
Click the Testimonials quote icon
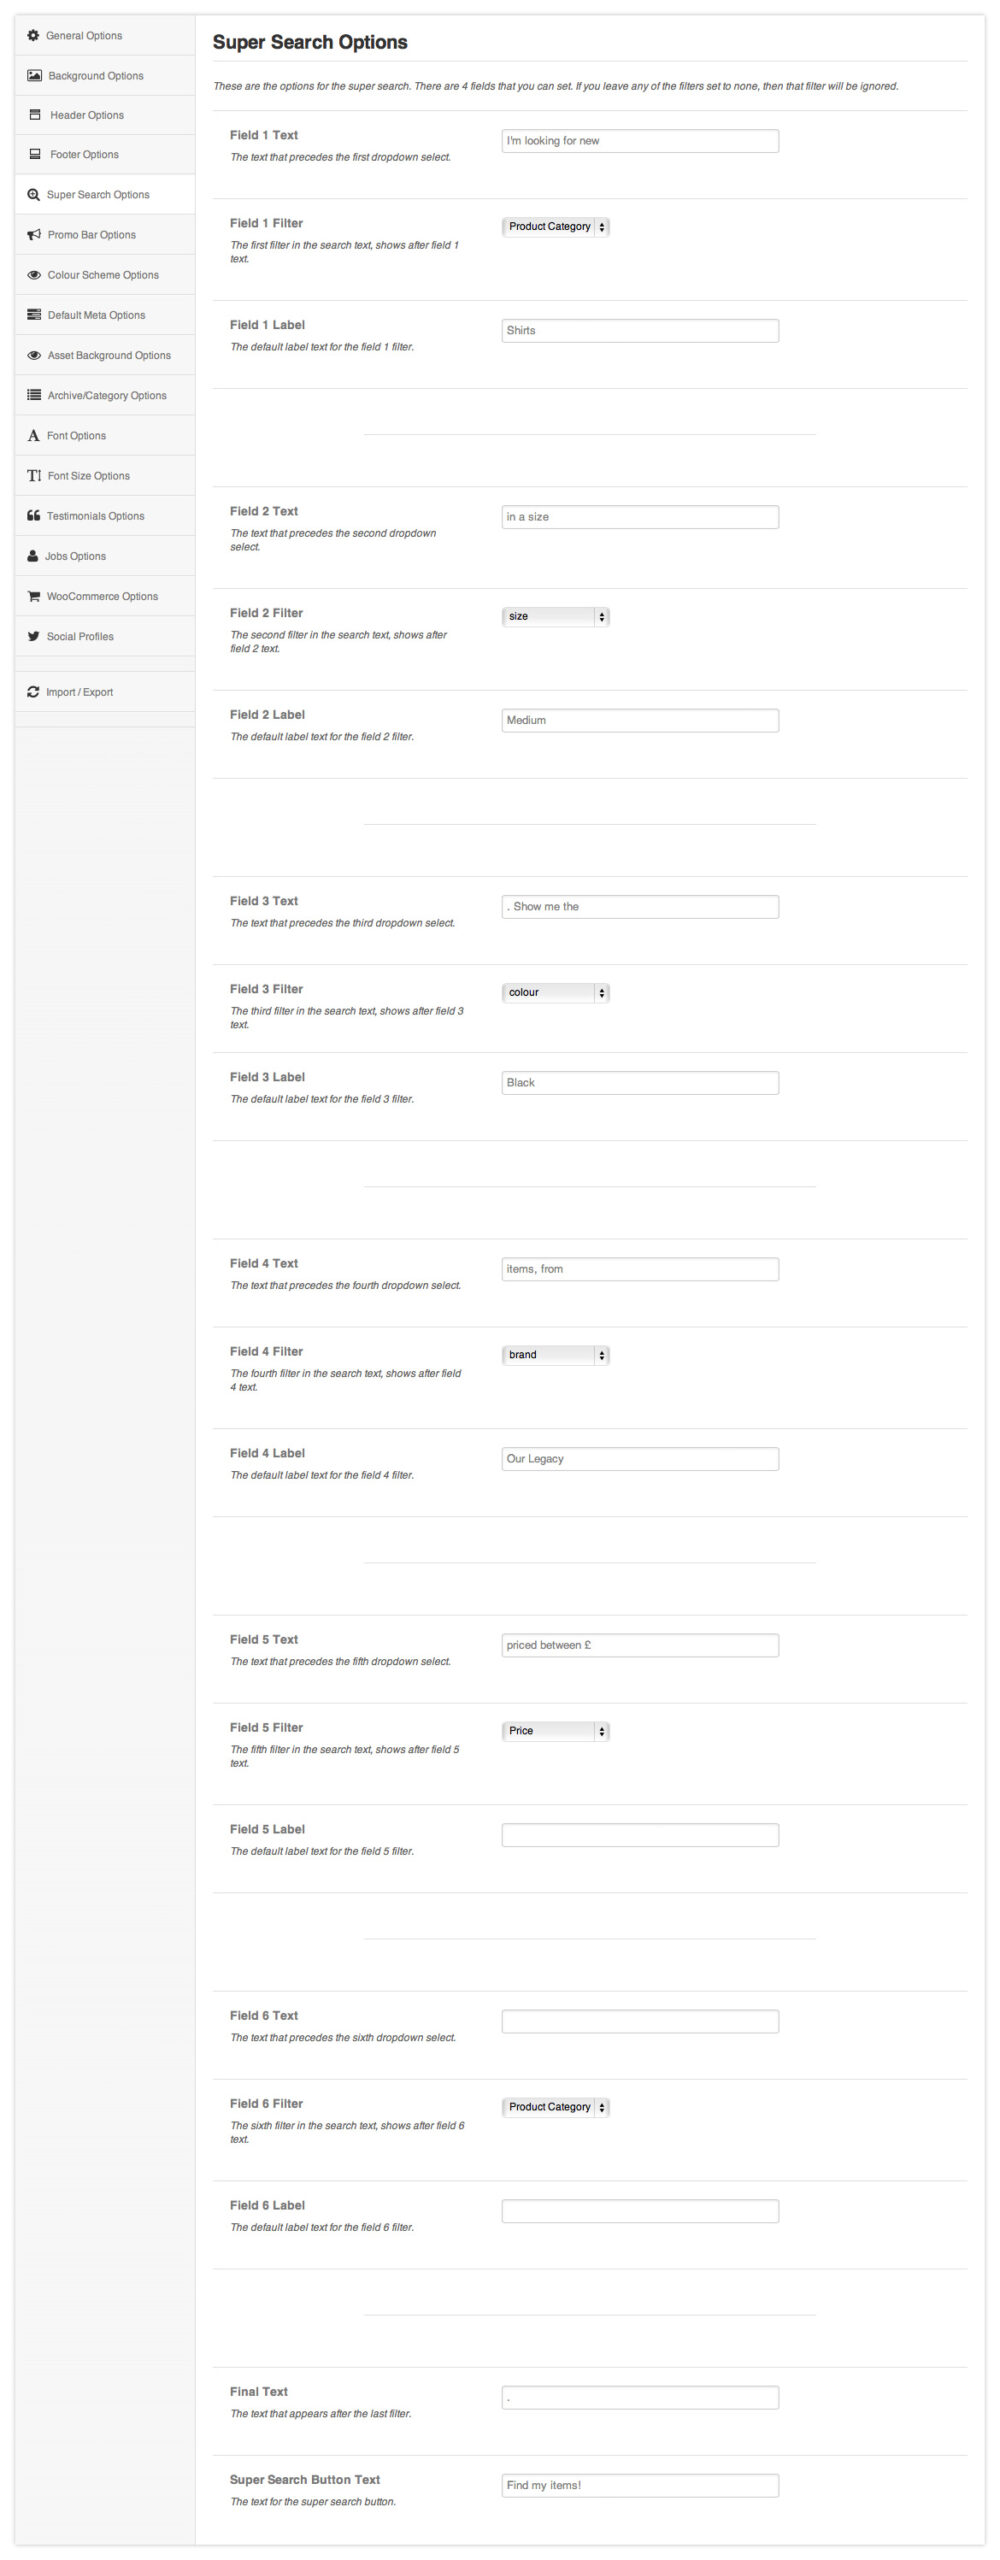(x=34, y=516)
